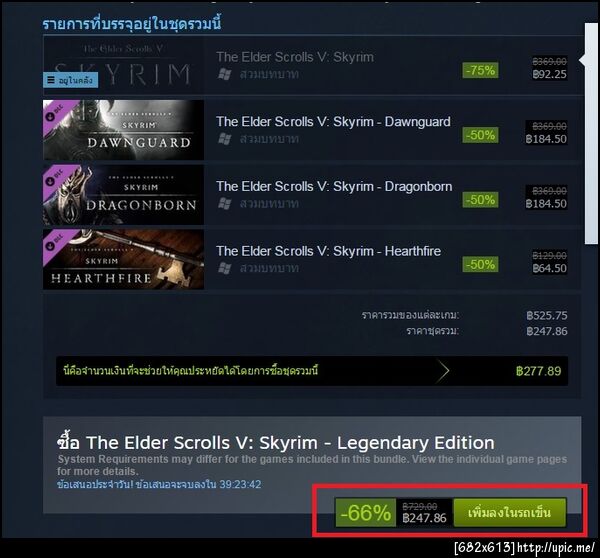Image resolution: width=600 pixels, height=558 pixels.
Task: Click the blue in-library tag on Skyrim
Action: click(70, 80)
